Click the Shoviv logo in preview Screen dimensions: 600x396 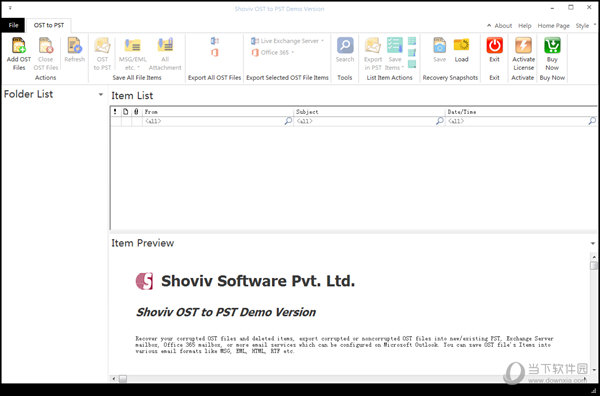click(145, 281)
